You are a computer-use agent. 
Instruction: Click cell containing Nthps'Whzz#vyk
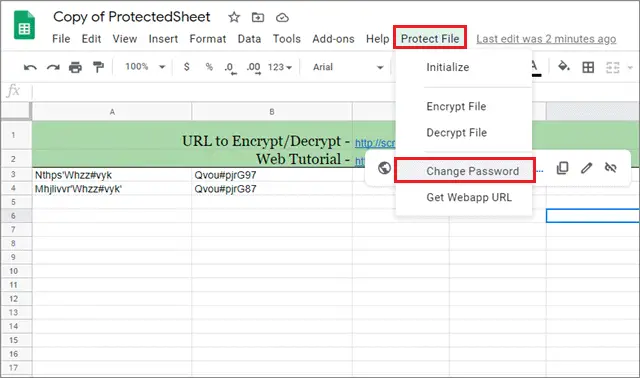[112, 175]
